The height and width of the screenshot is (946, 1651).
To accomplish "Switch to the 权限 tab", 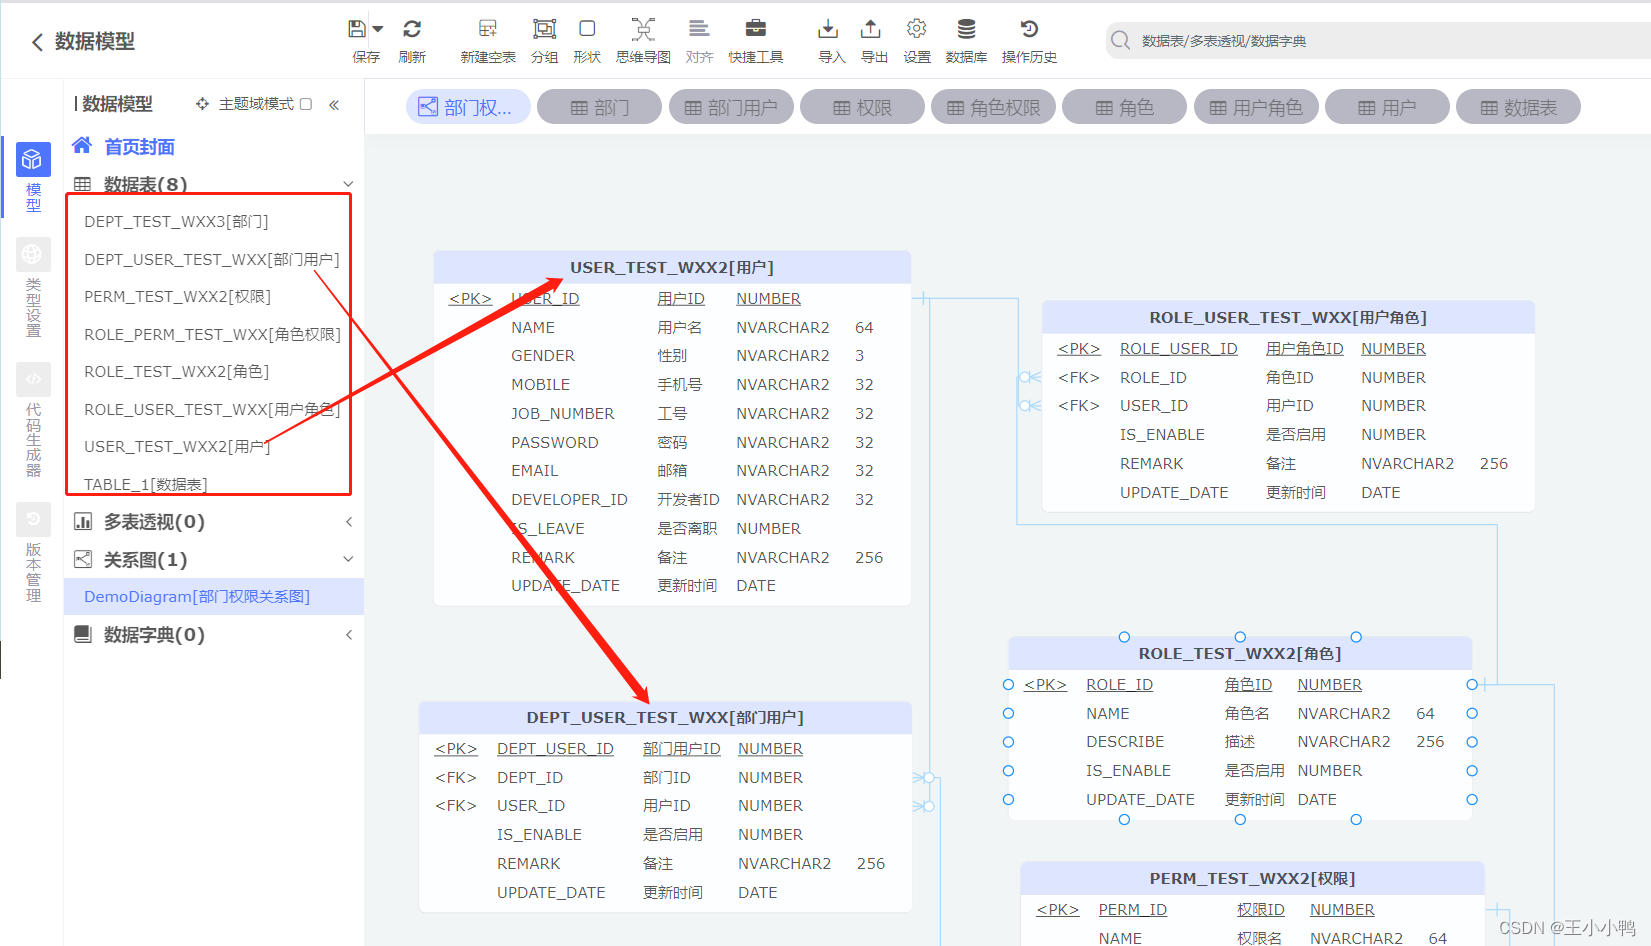I will [x=862, y=107].
